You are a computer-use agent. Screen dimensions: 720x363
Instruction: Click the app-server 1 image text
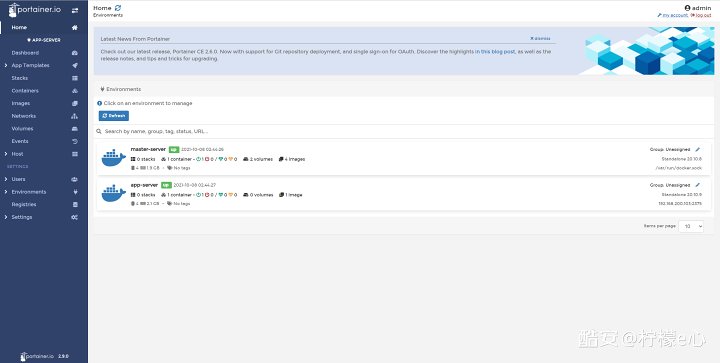tap(291, 195)
